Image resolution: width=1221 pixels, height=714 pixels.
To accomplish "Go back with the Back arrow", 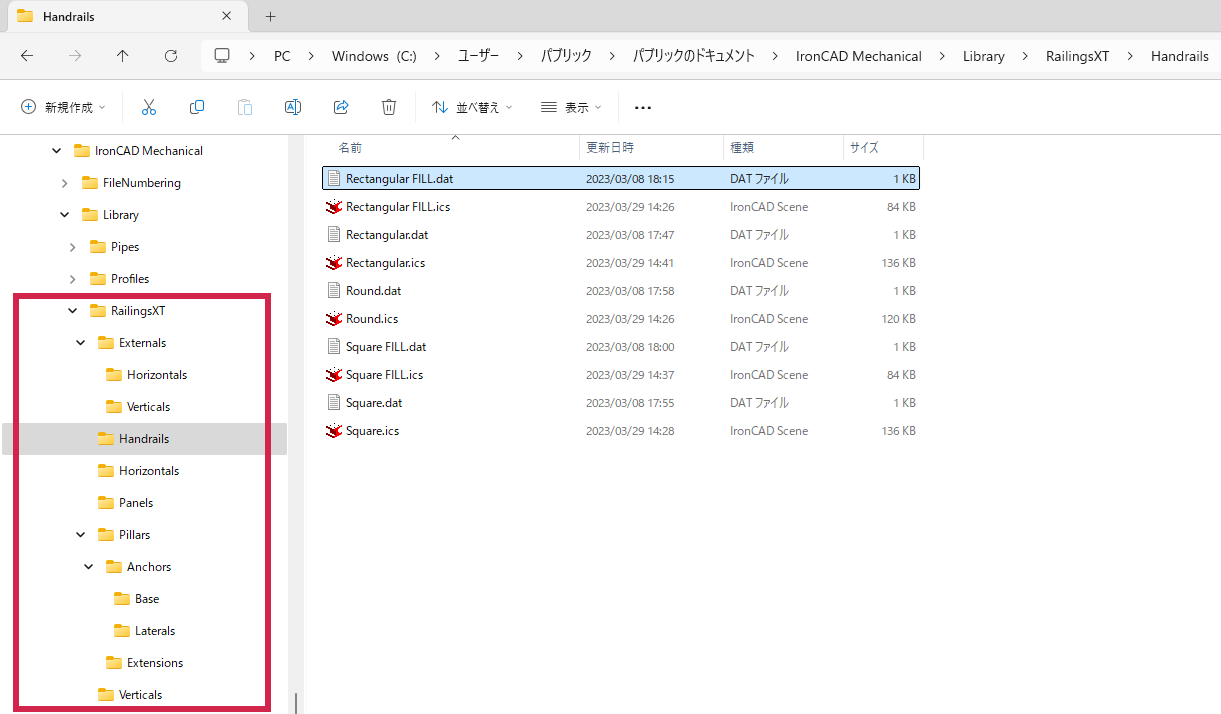I will click(27, 56).
